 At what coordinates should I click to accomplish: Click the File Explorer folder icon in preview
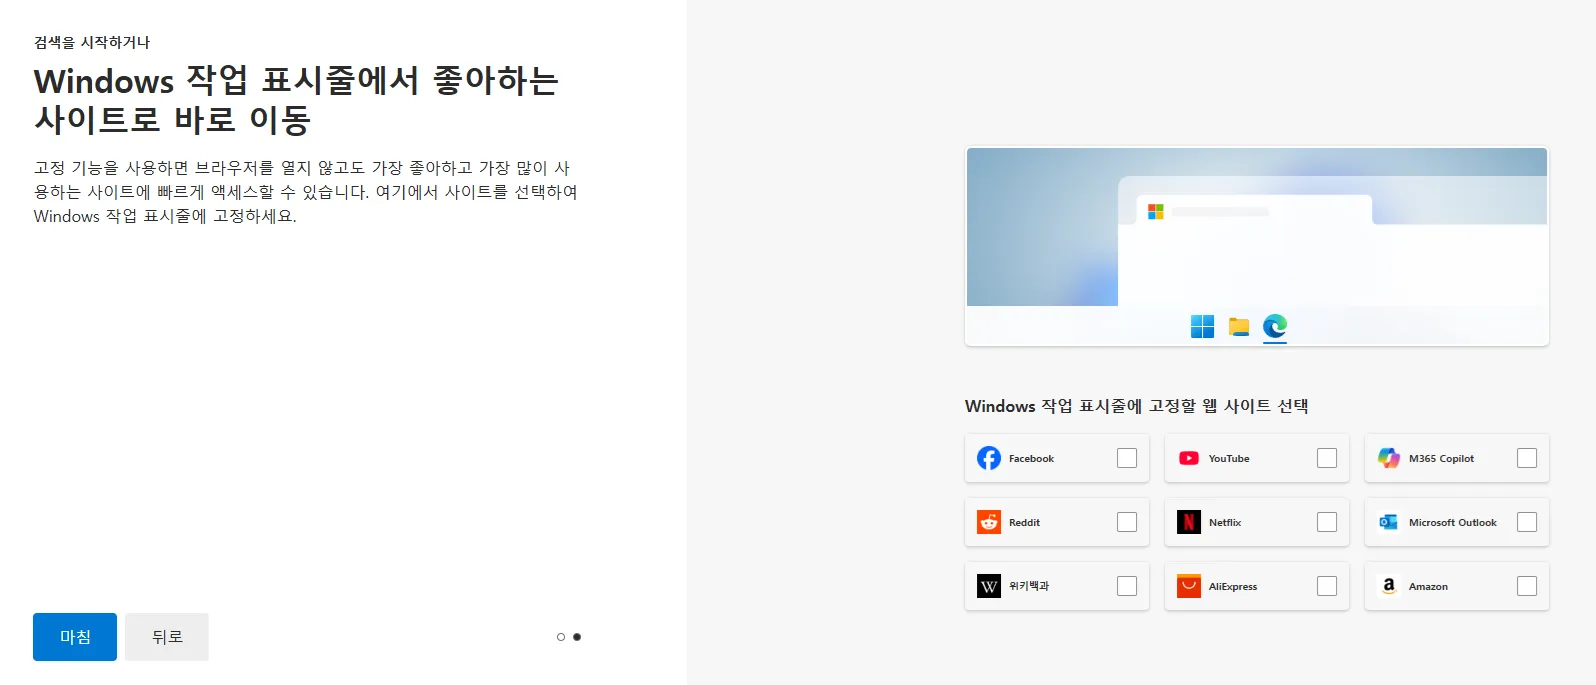[x=1239, y=327]
